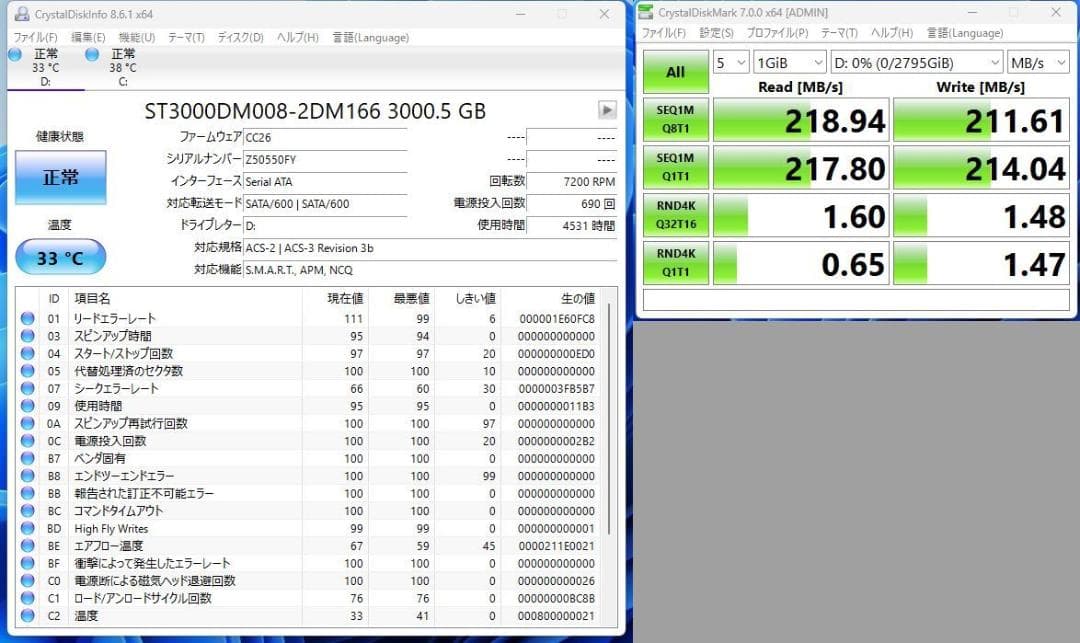This screenshot has height=643, width=1080.
Task: Click the 33 °C temperature indicator
Action: point(60,257)
